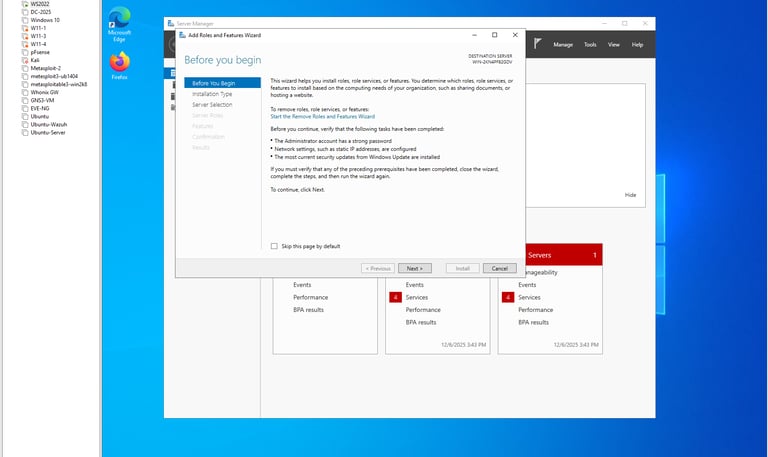Image resolution: width=768 pixels, height=457 pixels.
Task: Go to 'Installation Type' wizard step
Action: click(x=212, y=94)
